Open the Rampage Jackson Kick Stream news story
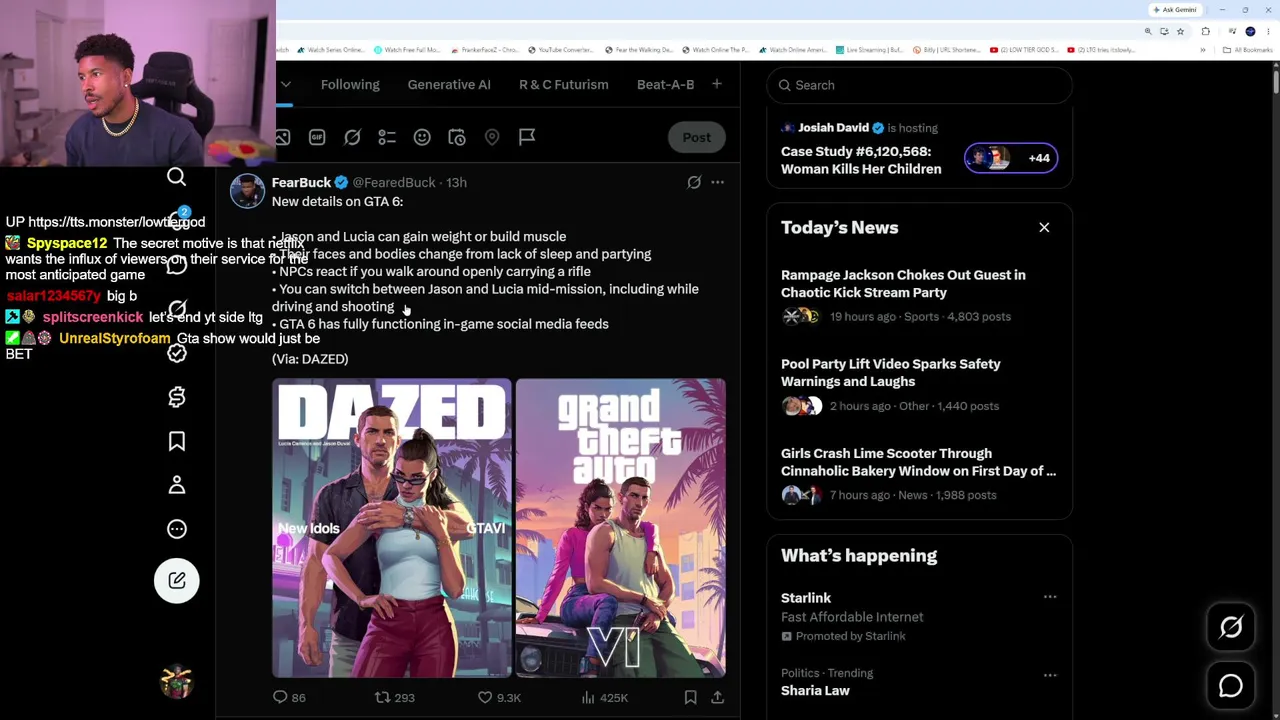 919,296
